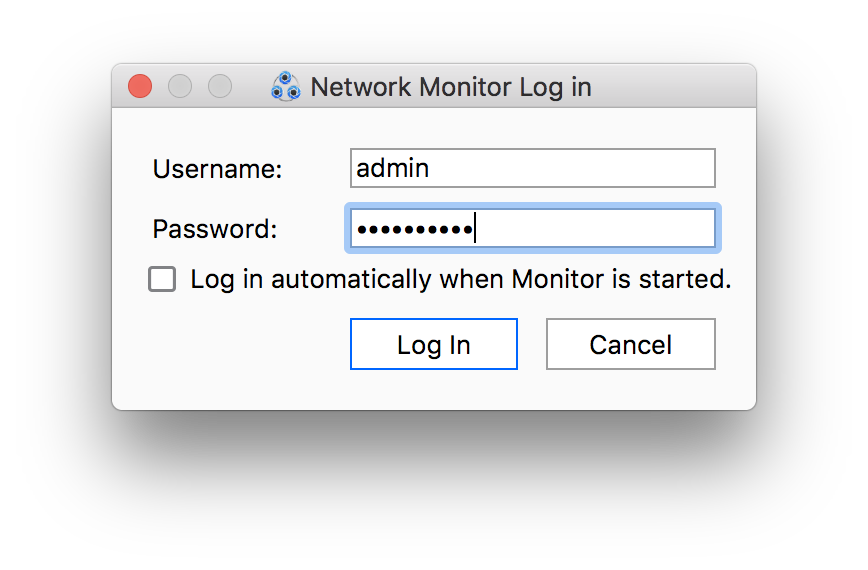Click the grayed-out minimize window button
Screen dimensions: 868x570
click(180, 87)
